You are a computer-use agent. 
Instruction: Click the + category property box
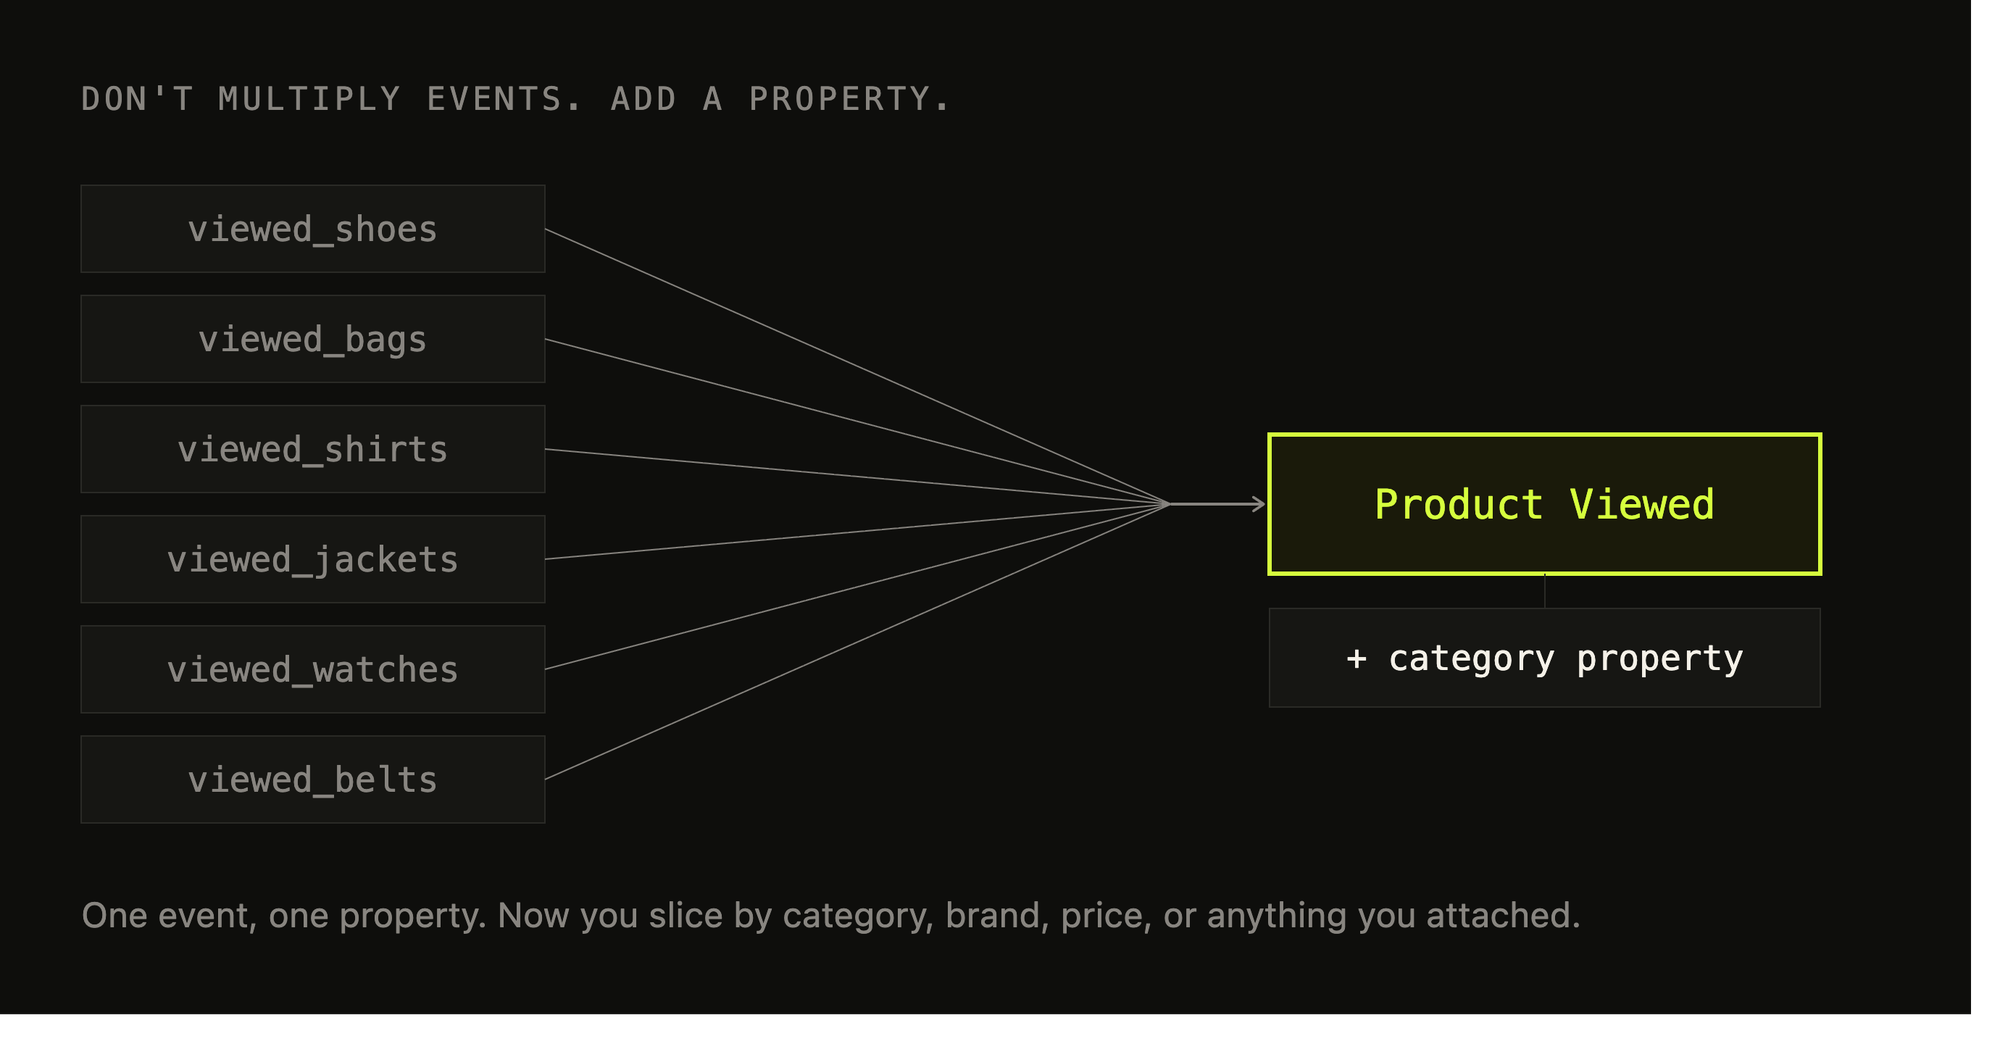(1545, 658)
